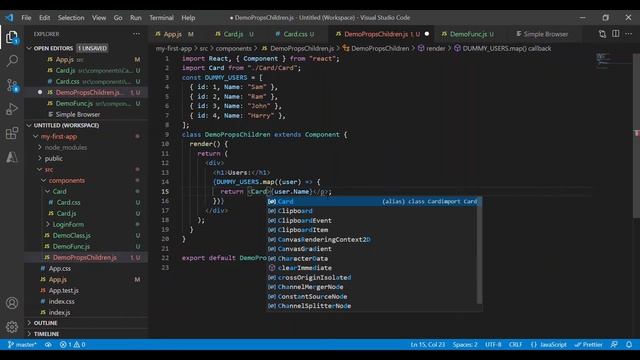Expand the Timeline section
The width and height of the screenshot is (640, 360).
(x=29, y=334)
